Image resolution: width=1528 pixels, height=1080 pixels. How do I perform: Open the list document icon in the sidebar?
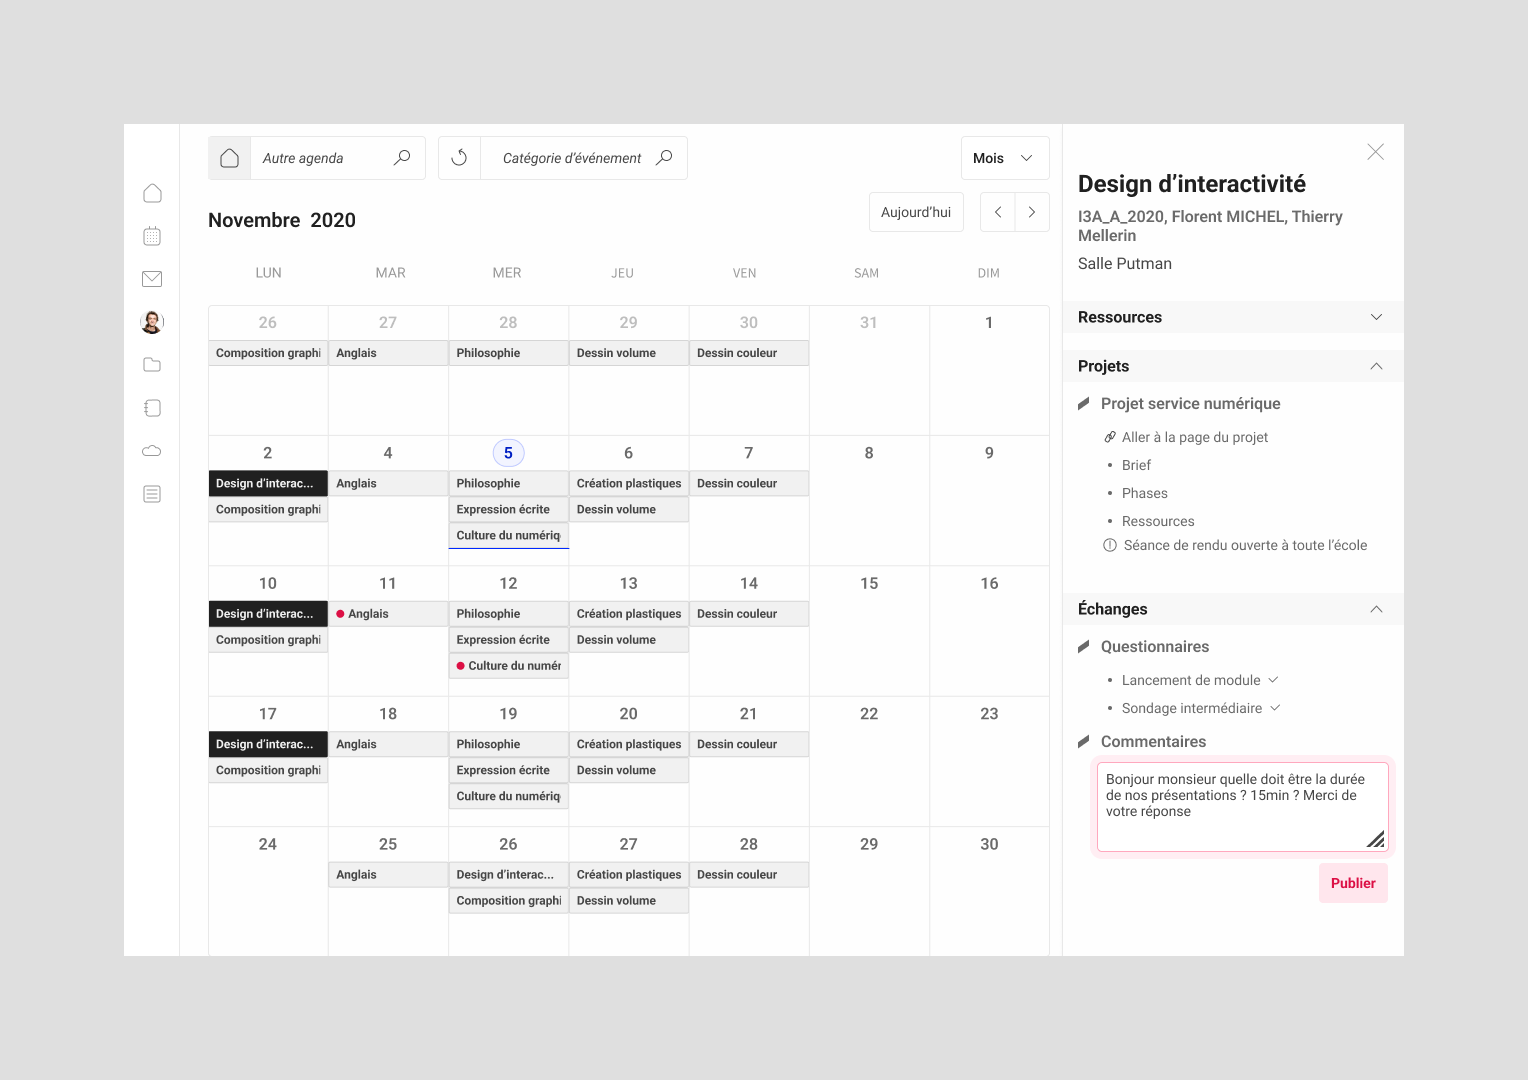click(152, 494)
